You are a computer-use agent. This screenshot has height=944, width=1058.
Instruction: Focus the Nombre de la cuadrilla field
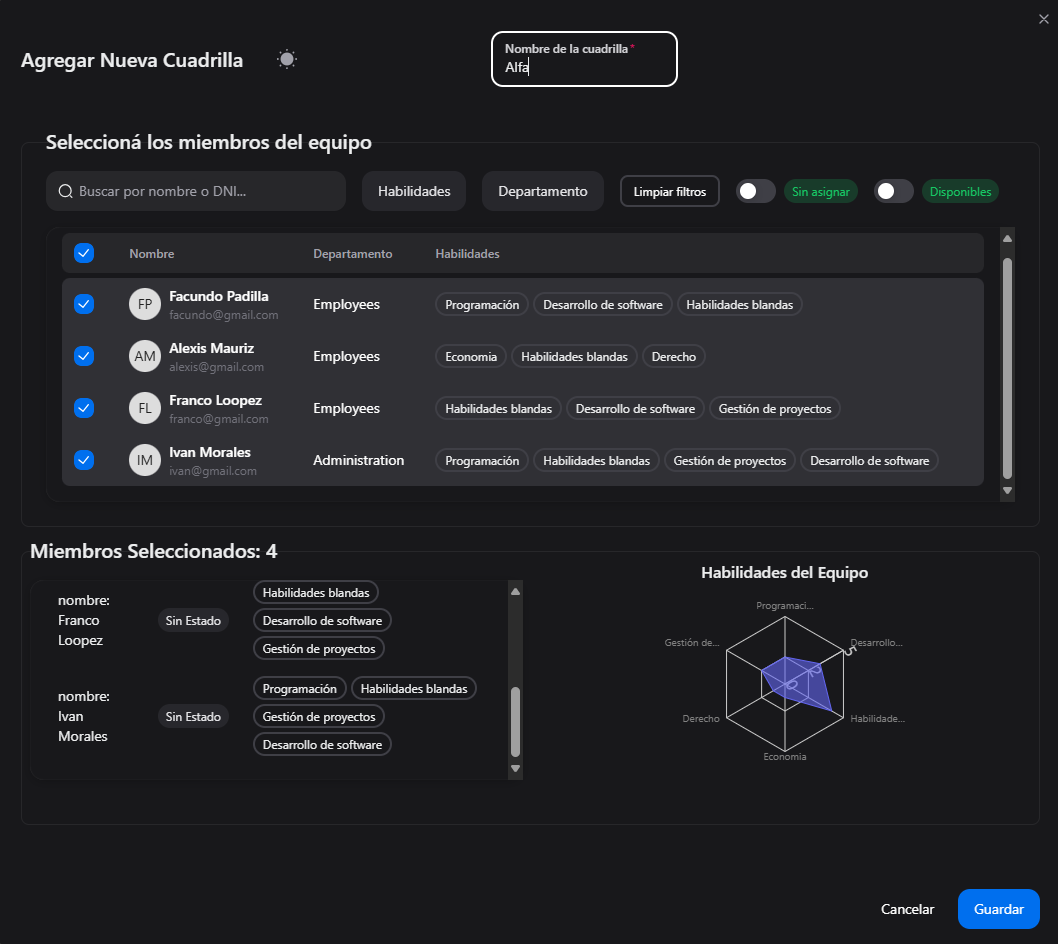pos(584,68)
